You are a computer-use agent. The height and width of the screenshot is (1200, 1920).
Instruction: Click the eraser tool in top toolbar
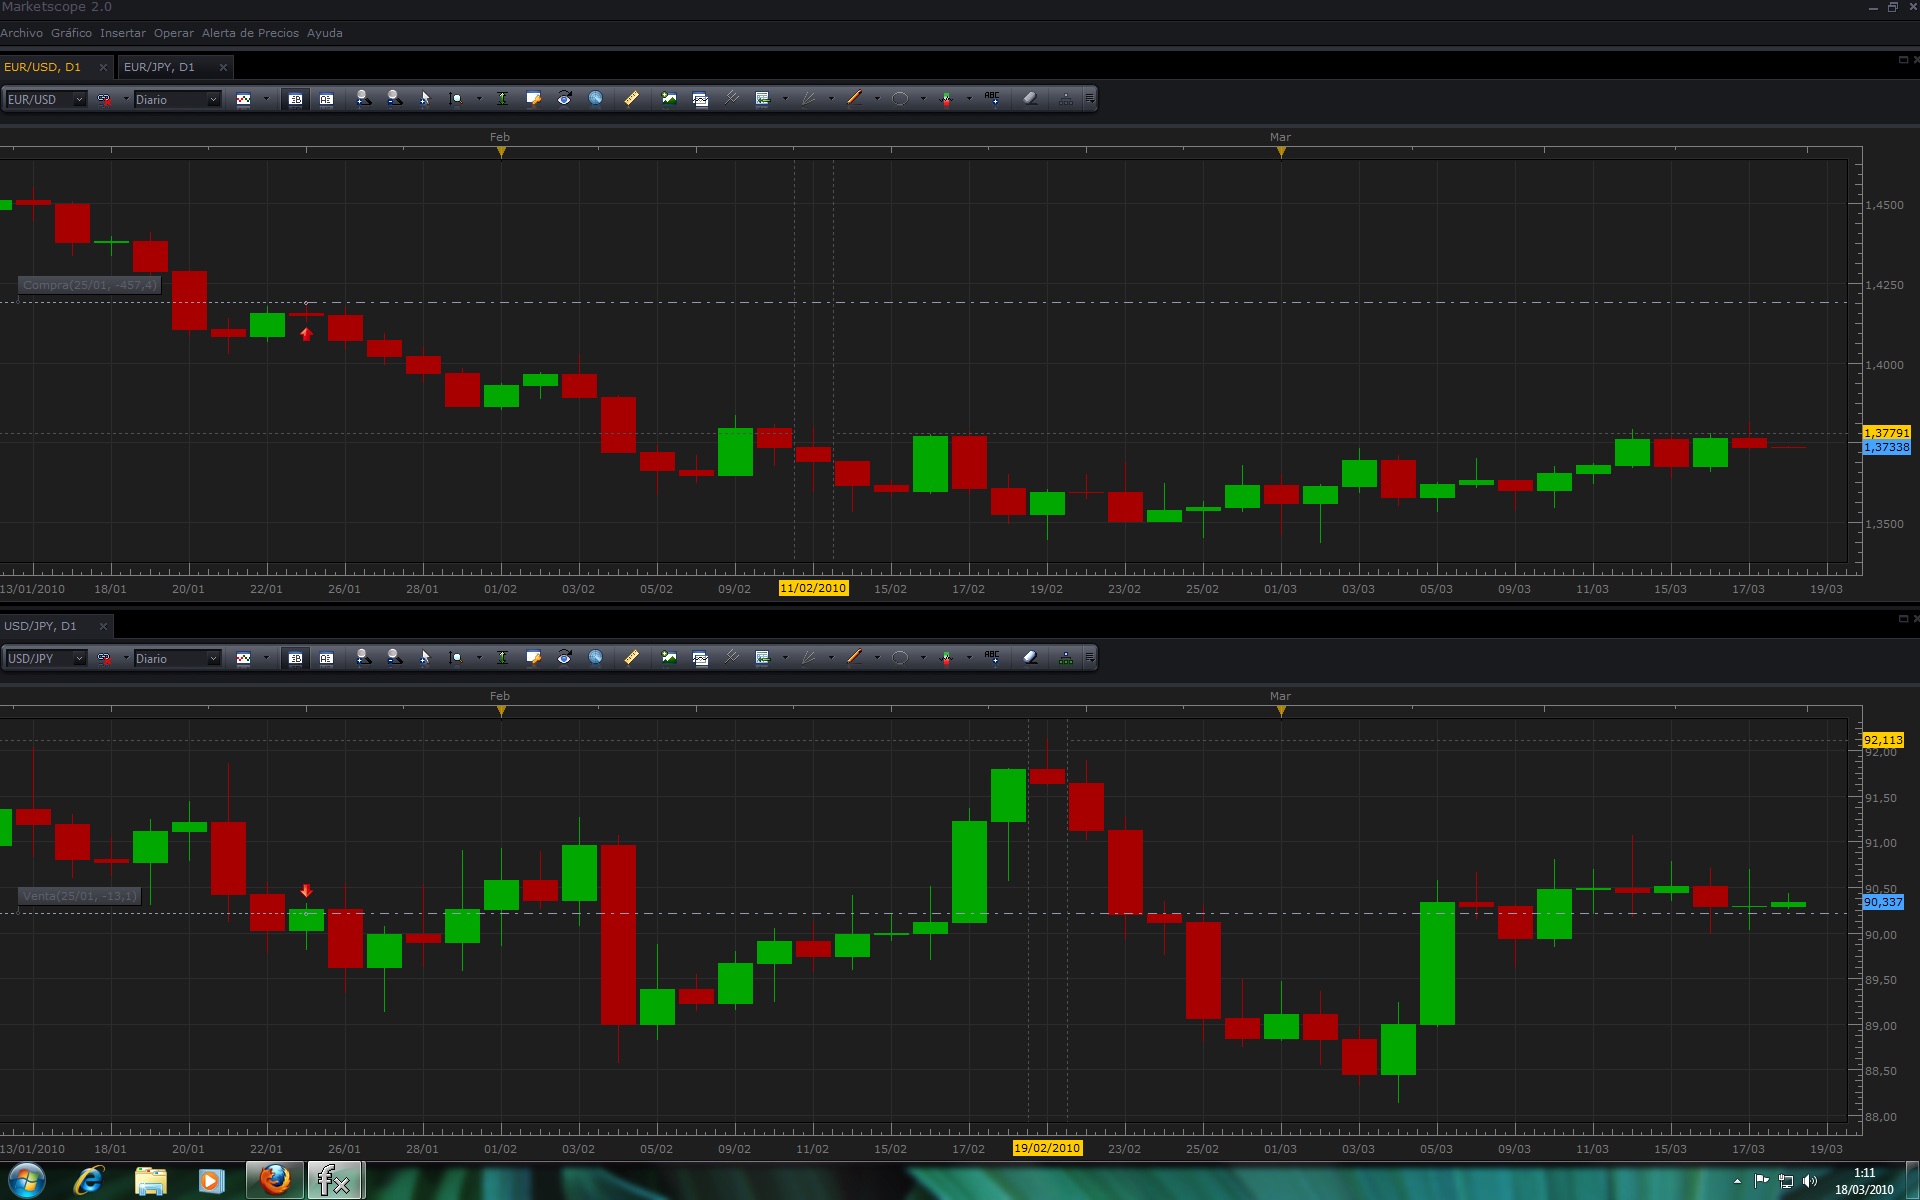point(1030,98)
